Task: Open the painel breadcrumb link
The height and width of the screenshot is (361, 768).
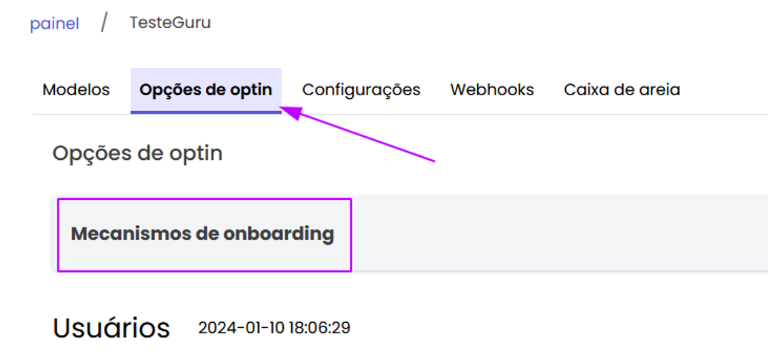Action: [x=54, y=24]
